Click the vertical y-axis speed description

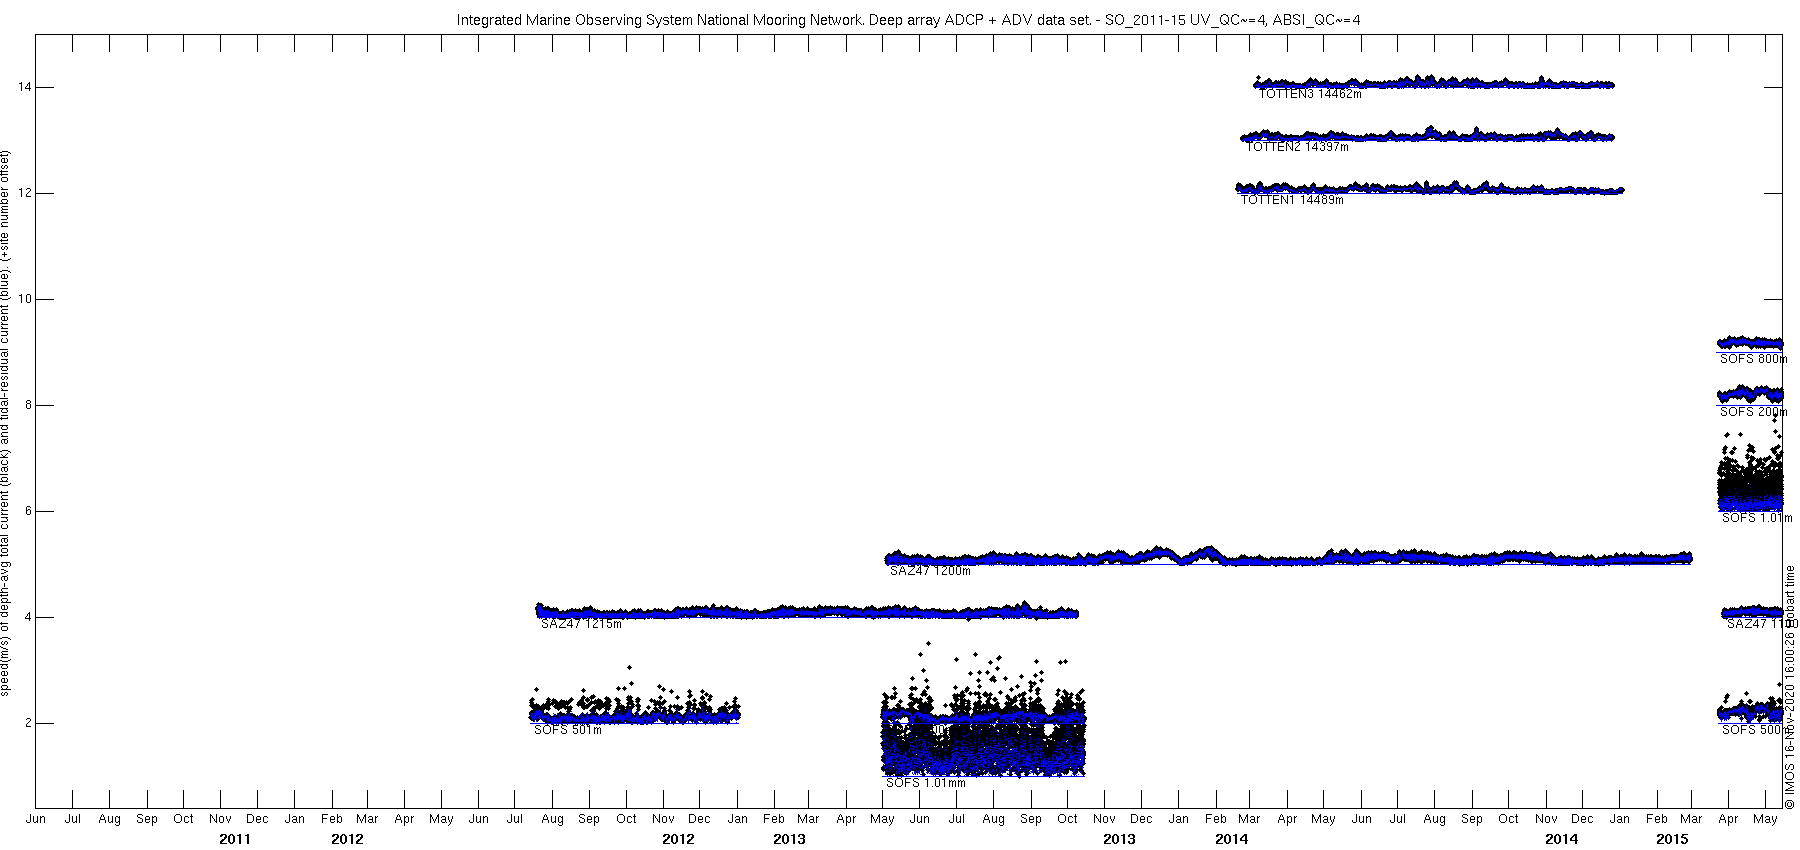(x=7, y=423)
